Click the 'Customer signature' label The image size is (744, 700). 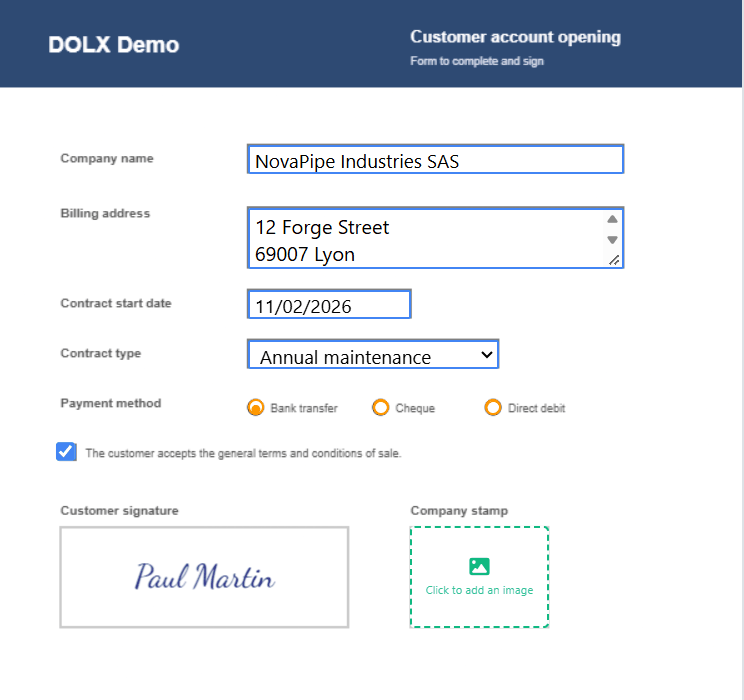point(119,511)
